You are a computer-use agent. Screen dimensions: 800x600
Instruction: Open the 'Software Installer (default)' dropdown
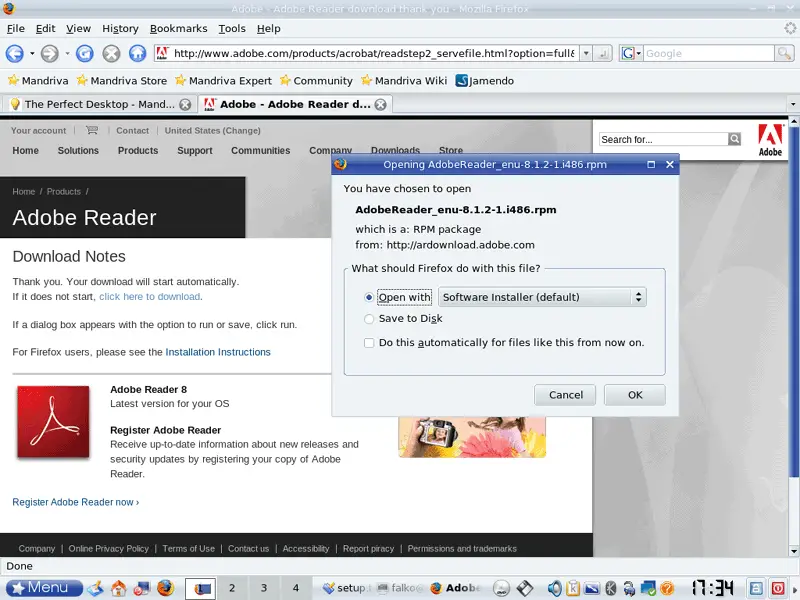tap(542, 297)
